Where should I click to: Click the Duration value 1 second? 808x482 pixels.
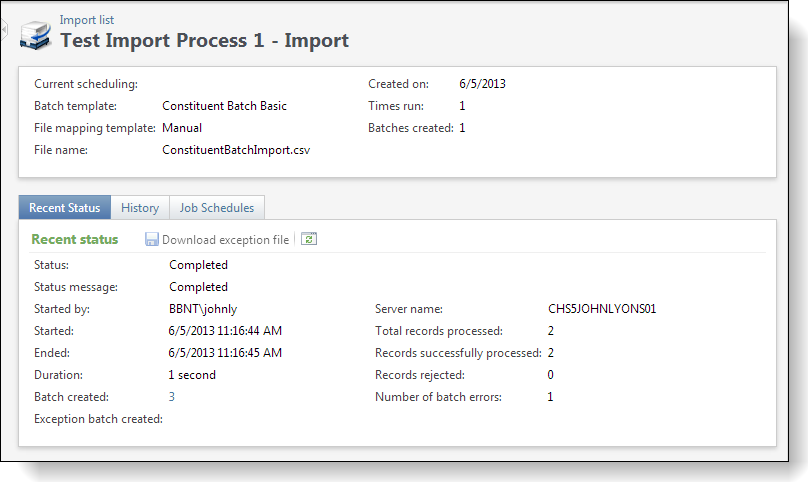tap(192, 375)
